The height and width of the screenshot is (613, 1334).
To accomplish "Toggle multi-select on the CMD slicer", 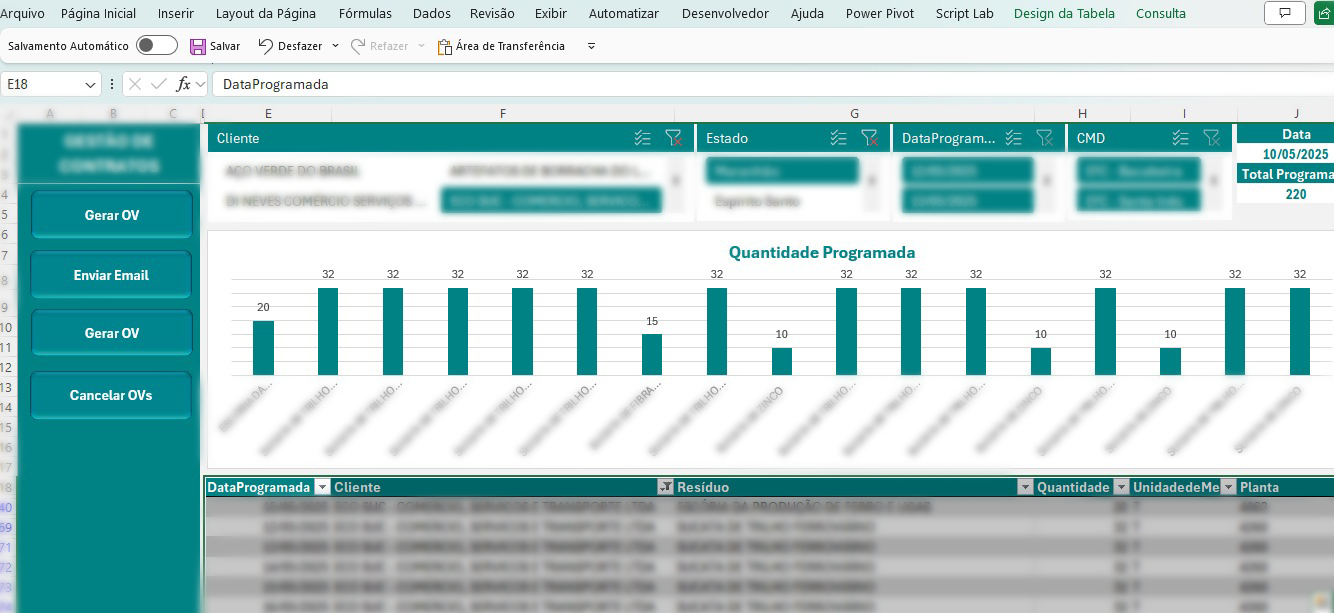I will point(1180,138).
